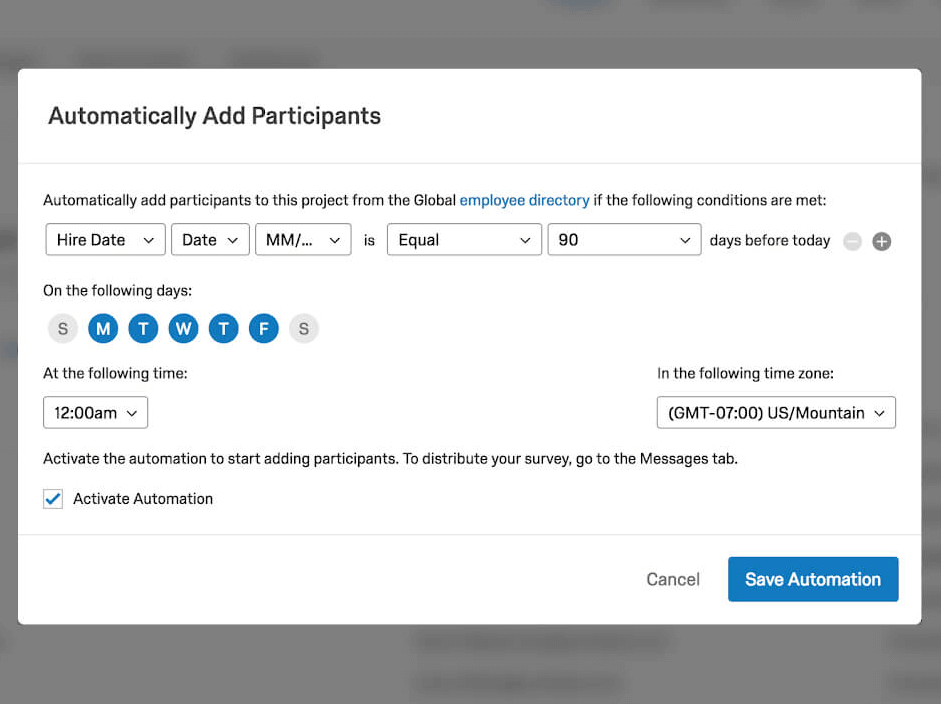Image resolution: width=941 pixels, height=704 pixels.
Task: Open the Date type dropdown
Action: click(210, 239)
